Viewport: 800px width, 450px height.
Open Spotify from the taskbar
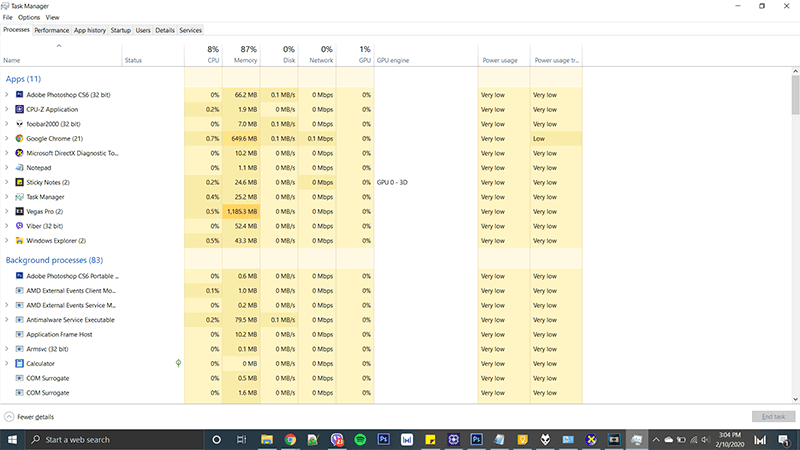(360, 439)
